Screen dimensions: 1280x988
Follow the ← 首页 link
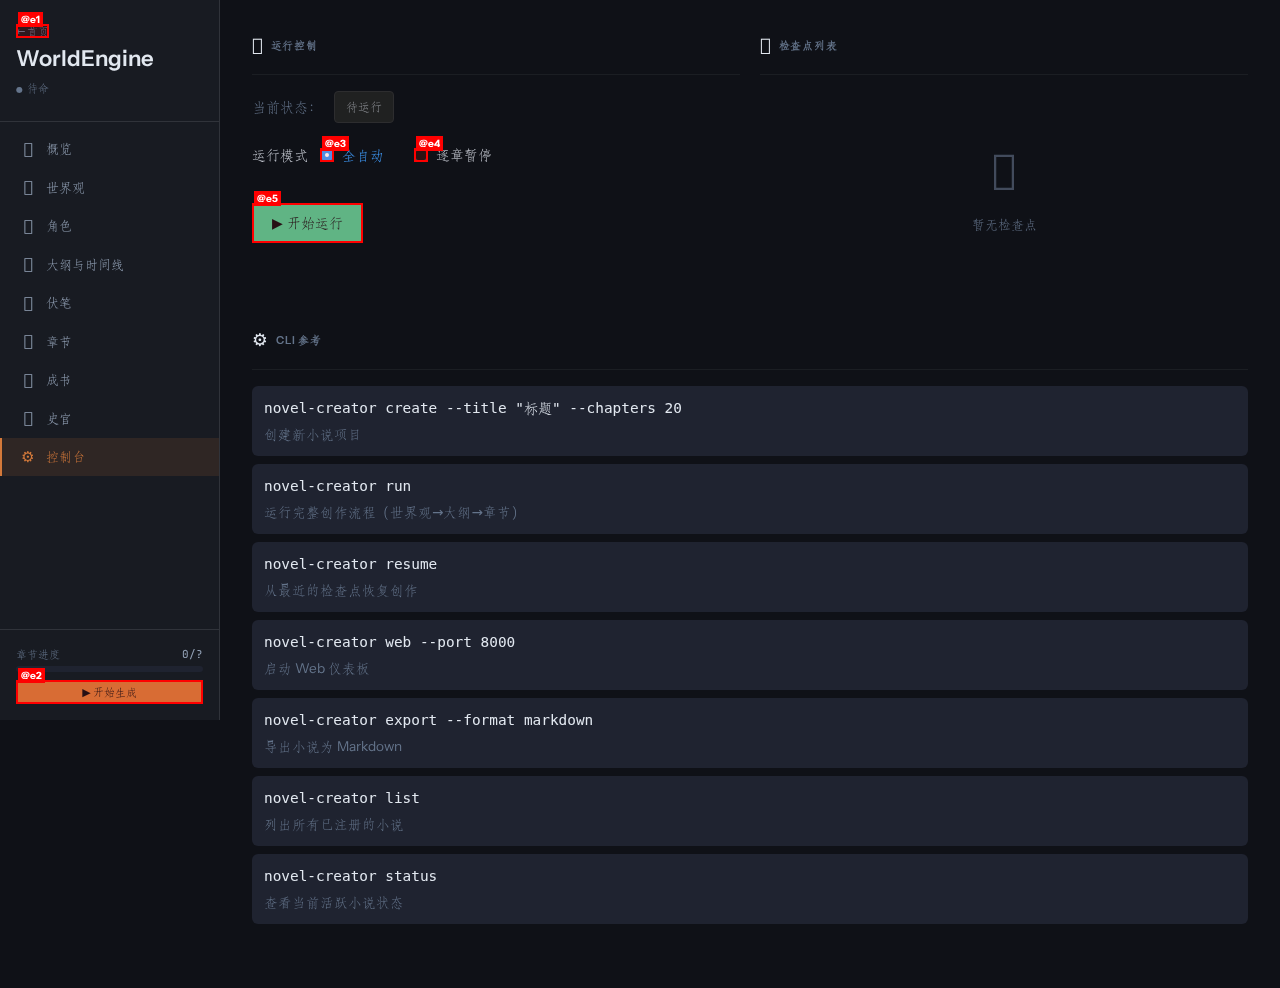coord(33,31)
